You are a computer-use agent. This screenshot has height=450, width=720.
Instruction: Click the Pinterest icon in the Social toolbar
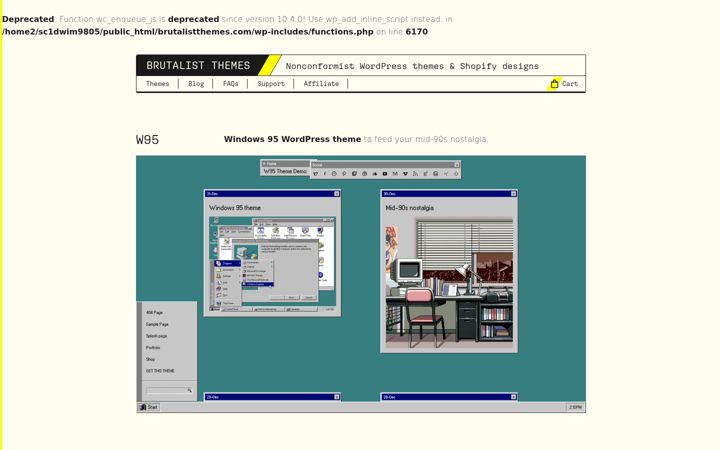tap(344, 174)
